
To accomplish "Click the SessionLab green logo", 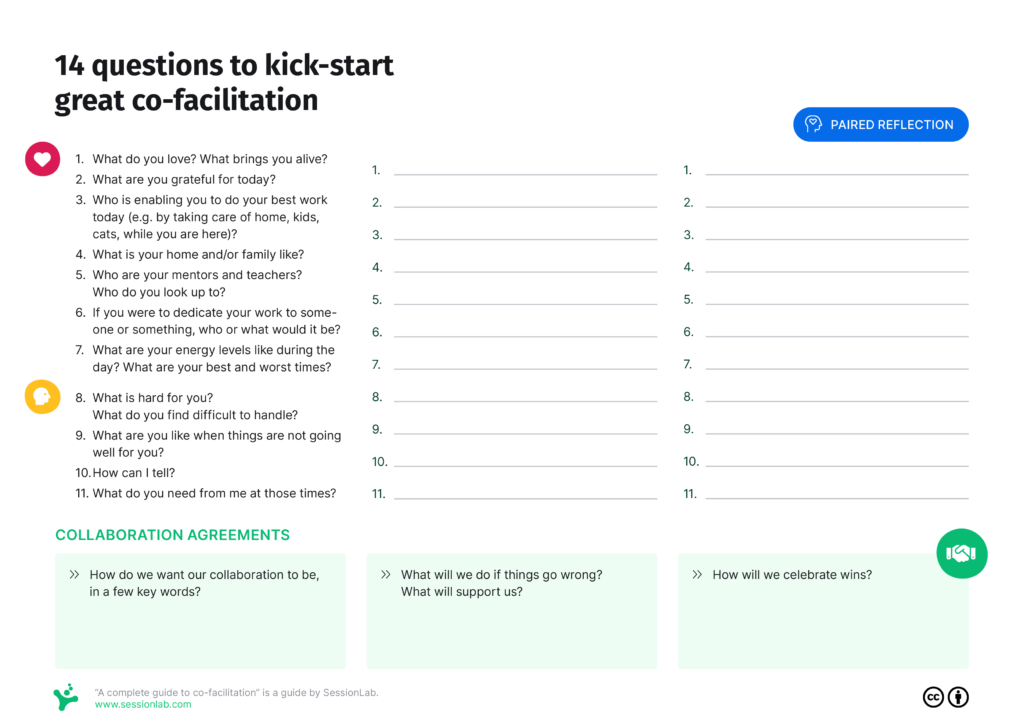I will (65, 697).
